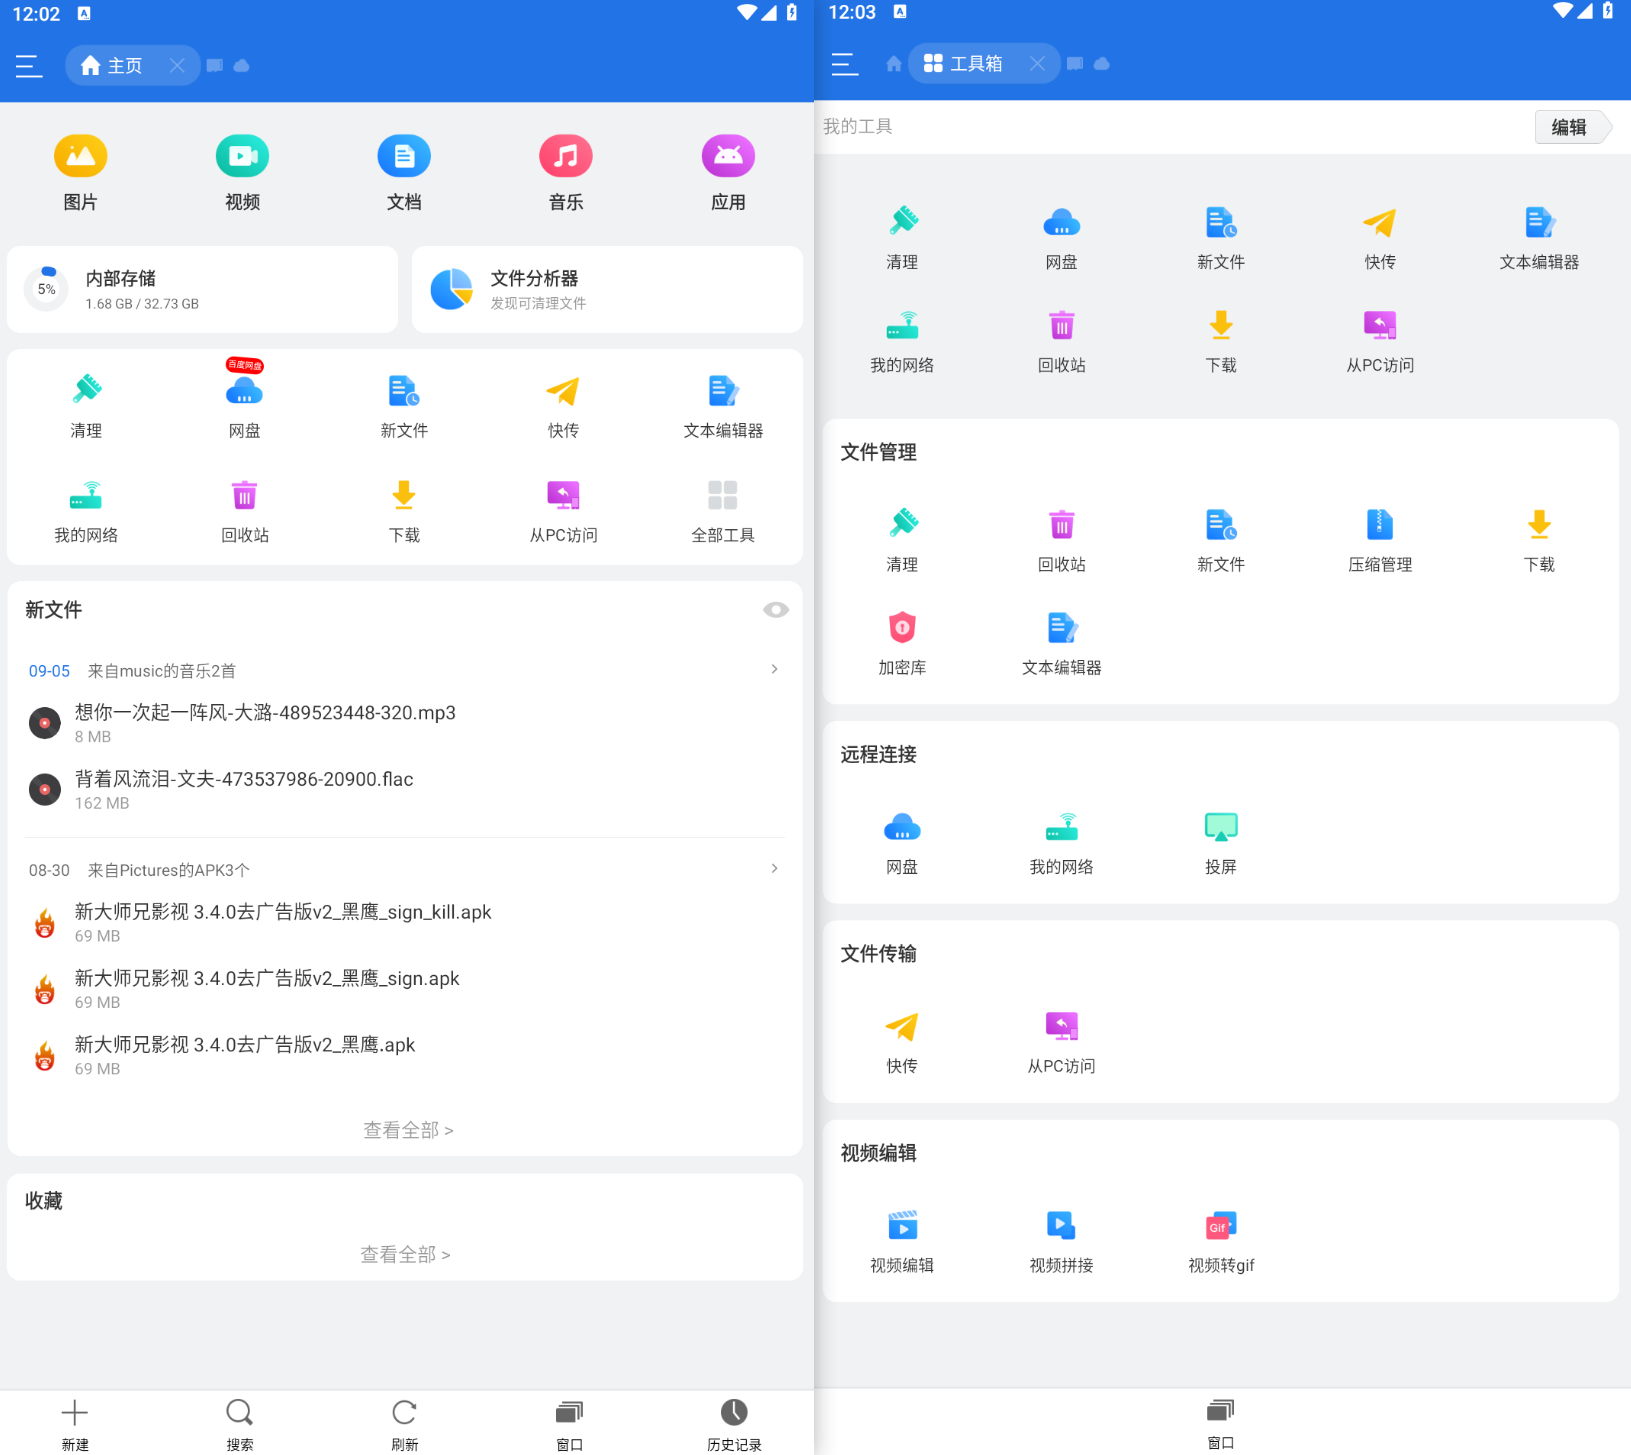
Task: Open 视频转gif converter tool
Action: tap(1221, 1241)
